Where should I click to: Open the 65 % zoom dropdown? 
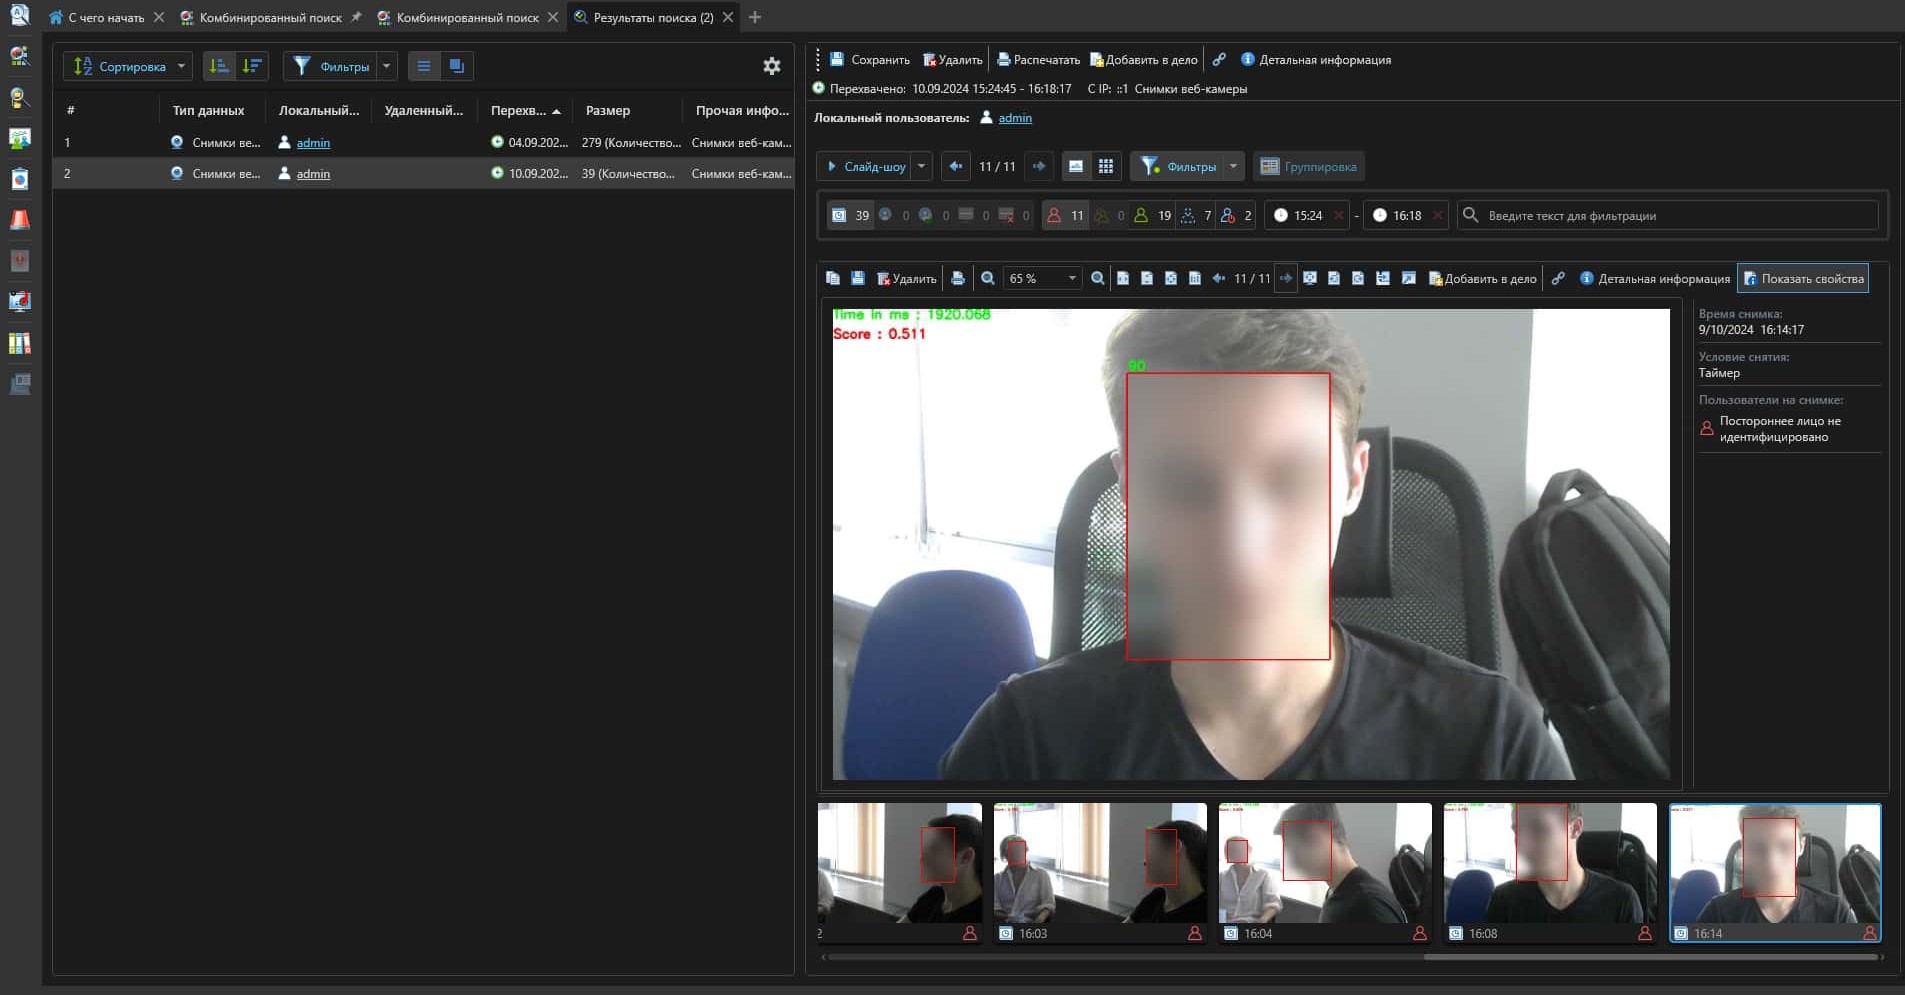(1071, 279)
